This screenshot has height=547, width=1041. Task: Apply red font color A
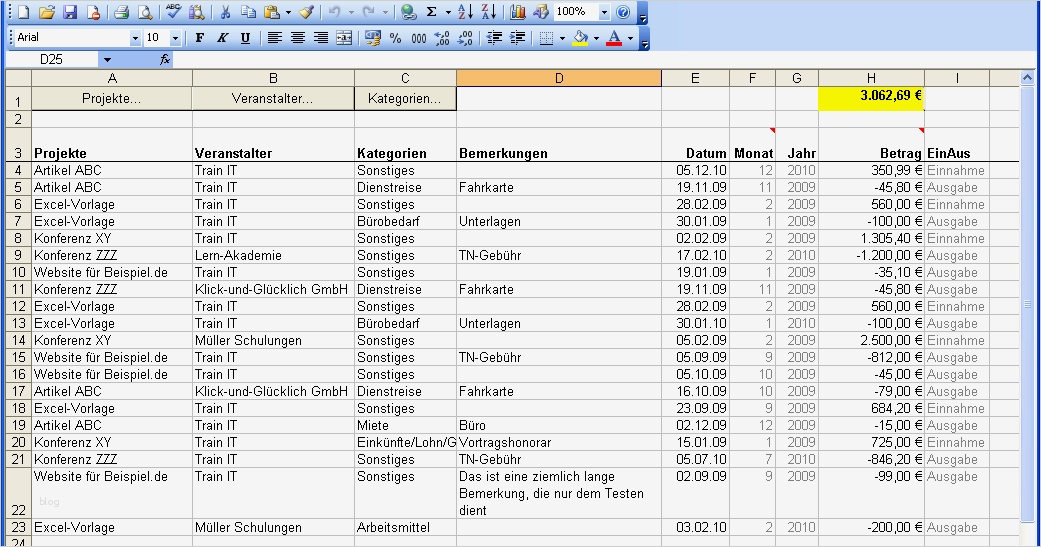coord(614,38)
